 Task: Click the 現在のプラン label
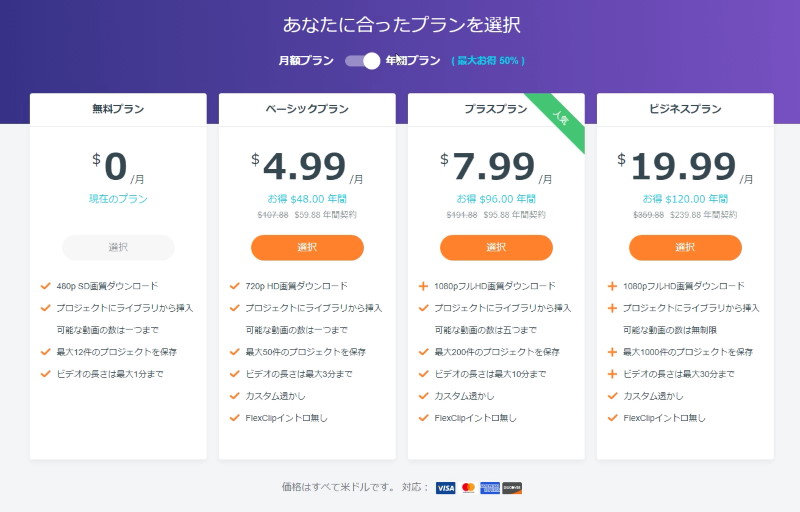pos(118,199)
